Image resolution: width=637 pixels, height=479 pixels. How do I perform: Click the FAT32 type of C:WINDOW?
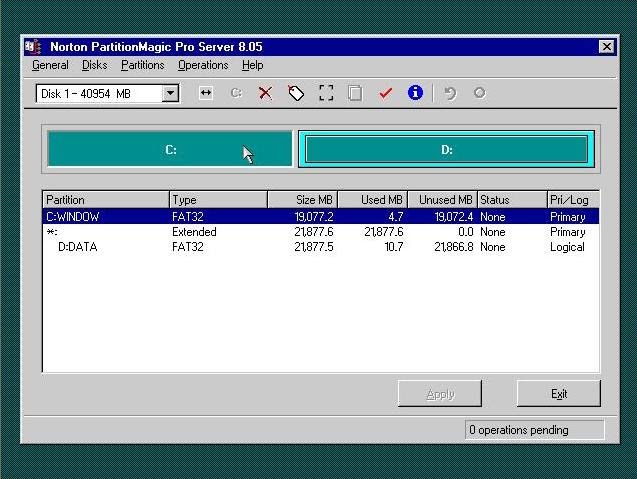coord(188,217)
